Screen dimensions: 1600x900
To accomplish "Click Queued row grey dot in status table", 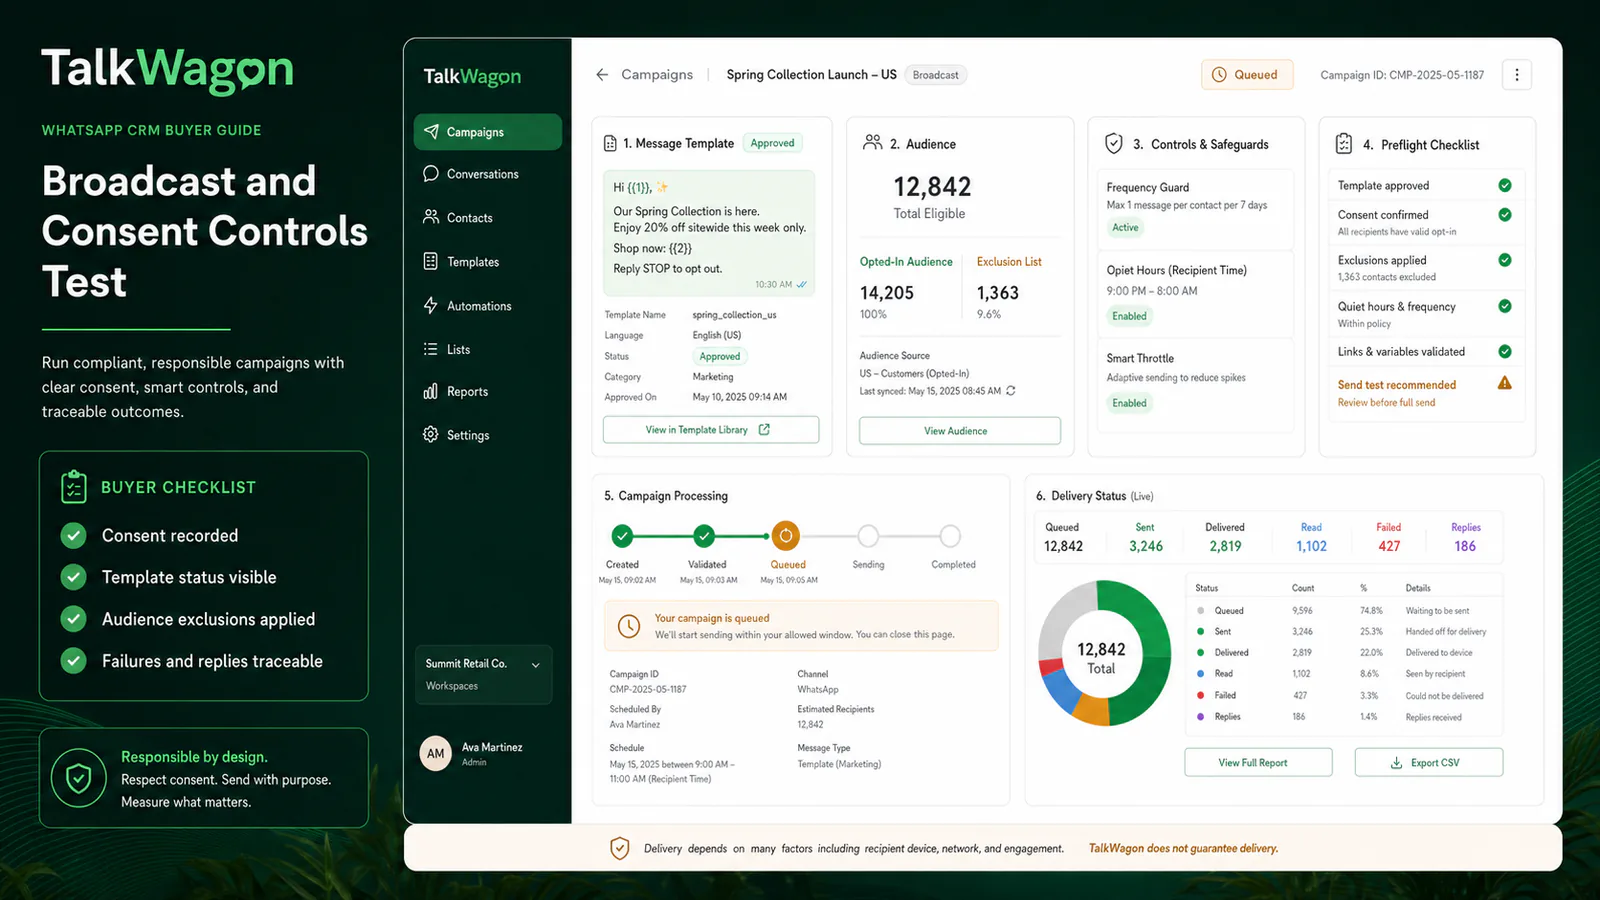I will pos(1200,611).
